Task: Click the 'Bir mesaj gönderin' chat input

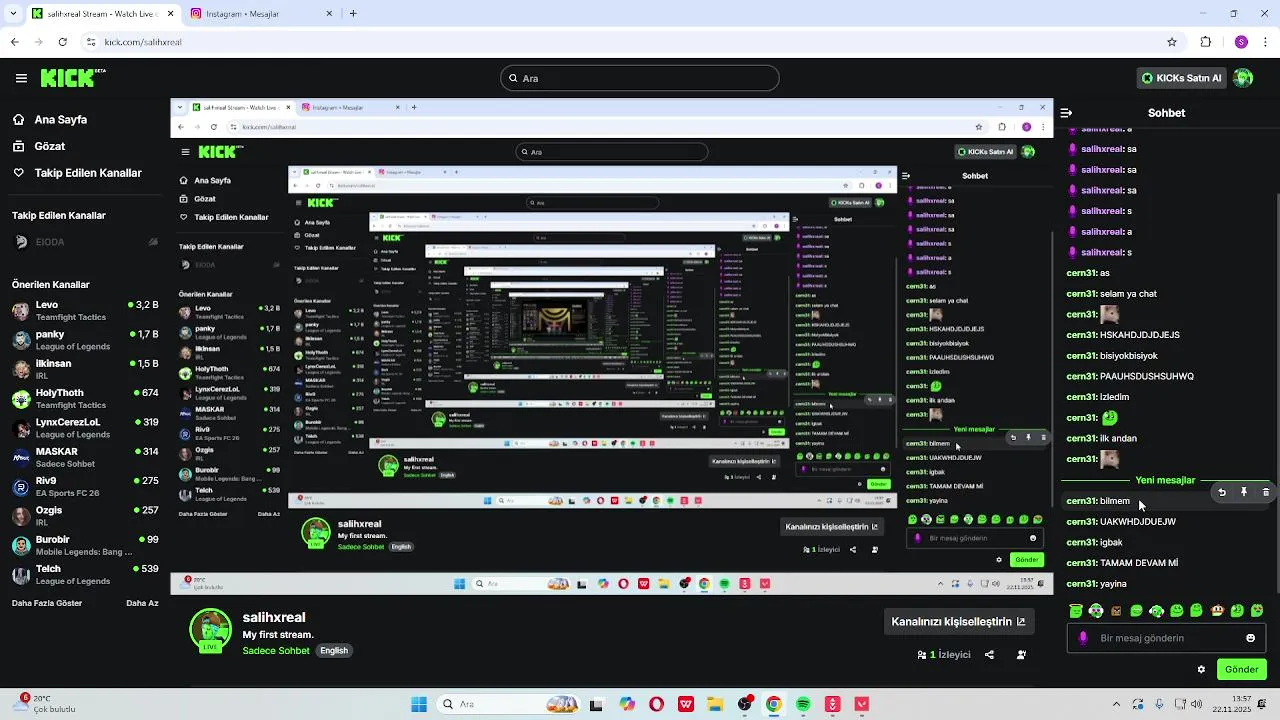Action: pos(1166,638)
